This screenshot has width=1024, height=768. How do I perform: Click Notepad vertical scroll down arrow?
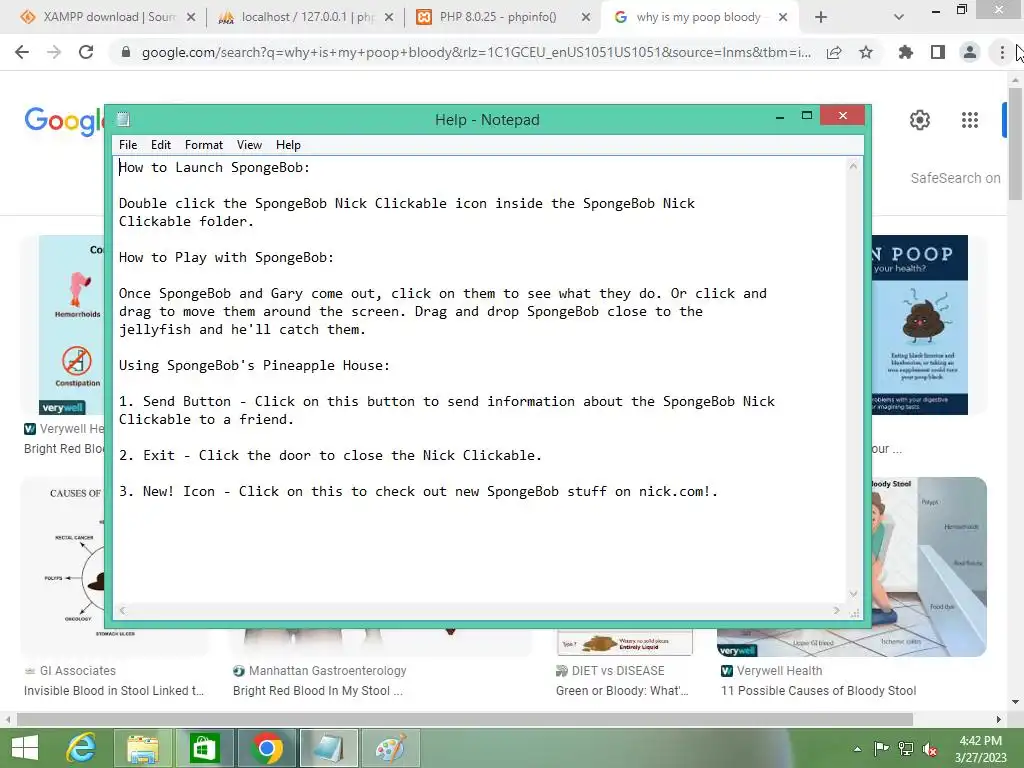(853, 594)
